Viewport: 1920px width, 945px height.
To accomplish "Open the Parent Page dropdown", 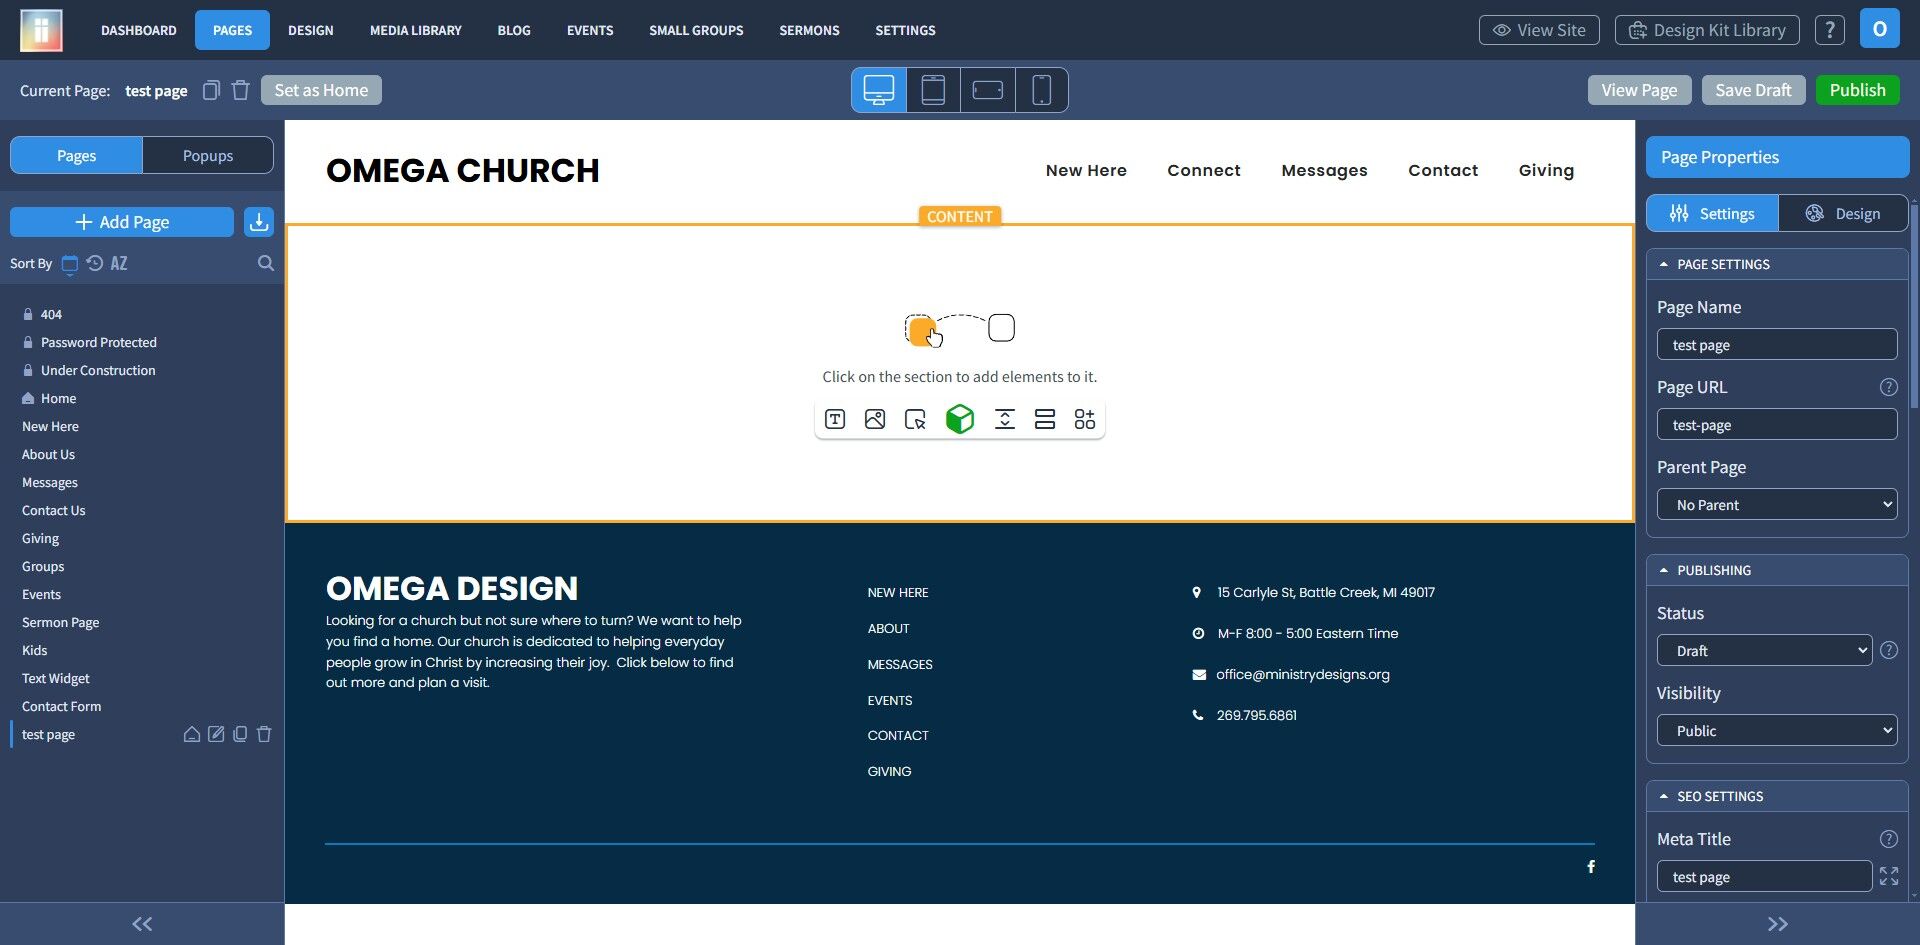I will [1777, 505].
